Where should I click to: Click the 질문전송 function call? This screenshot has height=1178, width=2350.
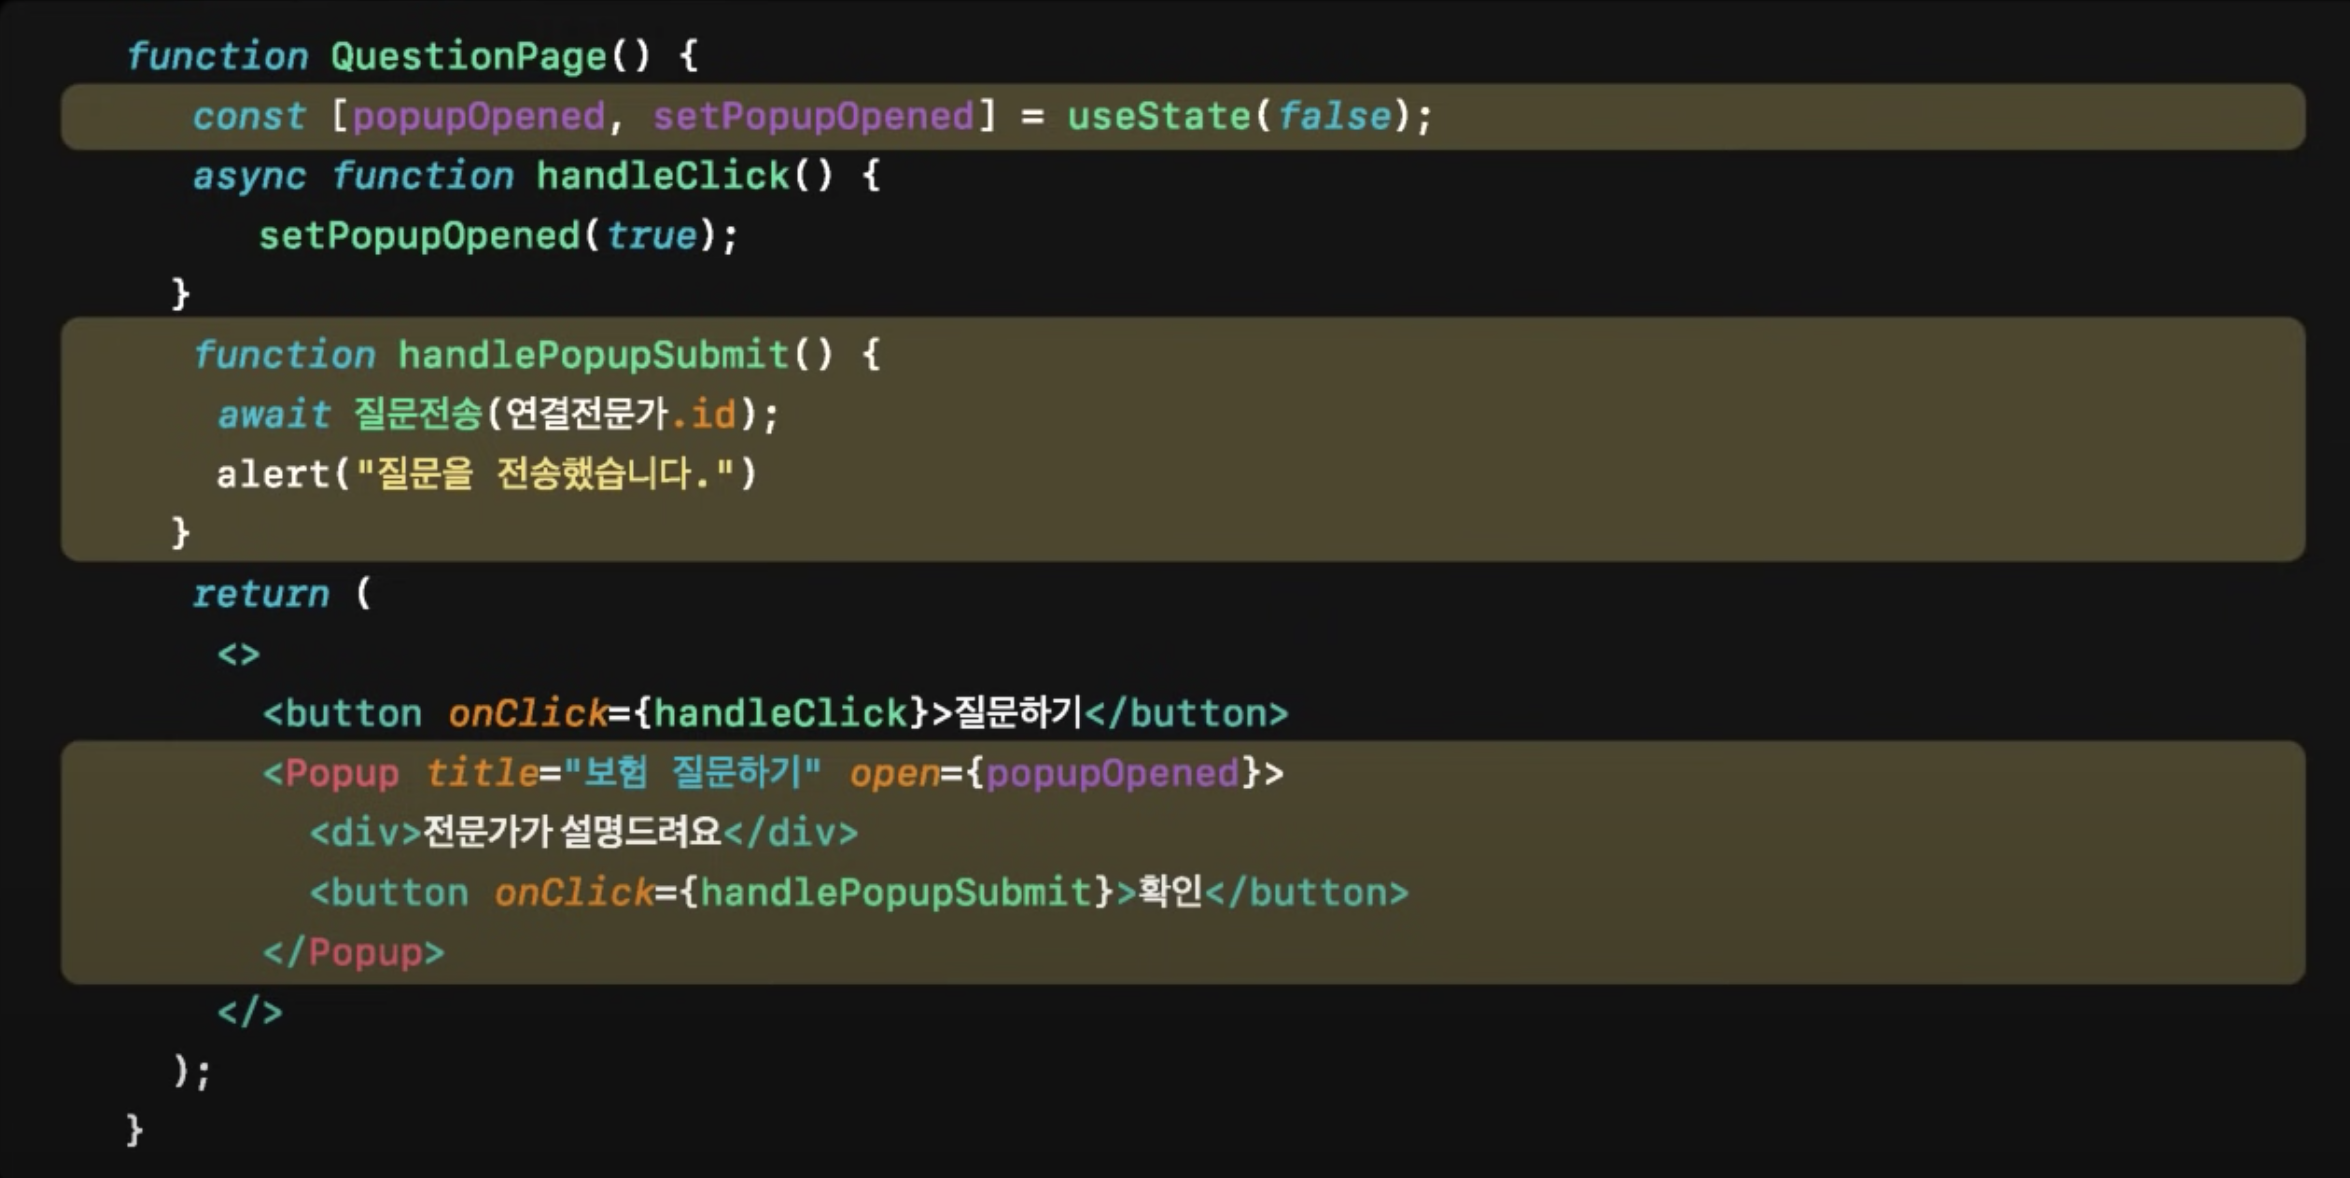pyautogui.click(x=418, y=414)
